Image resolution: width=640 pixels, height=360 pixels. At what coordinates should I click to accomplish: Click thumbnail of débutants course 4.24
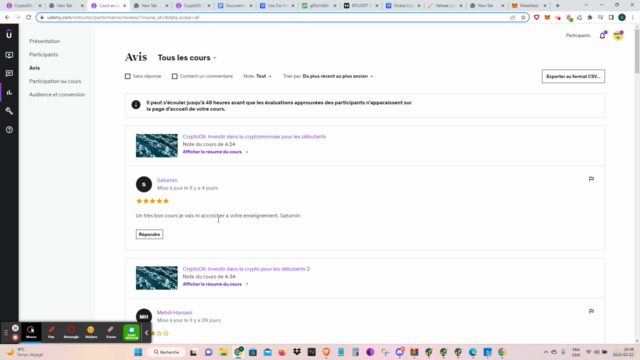(157, 146)
